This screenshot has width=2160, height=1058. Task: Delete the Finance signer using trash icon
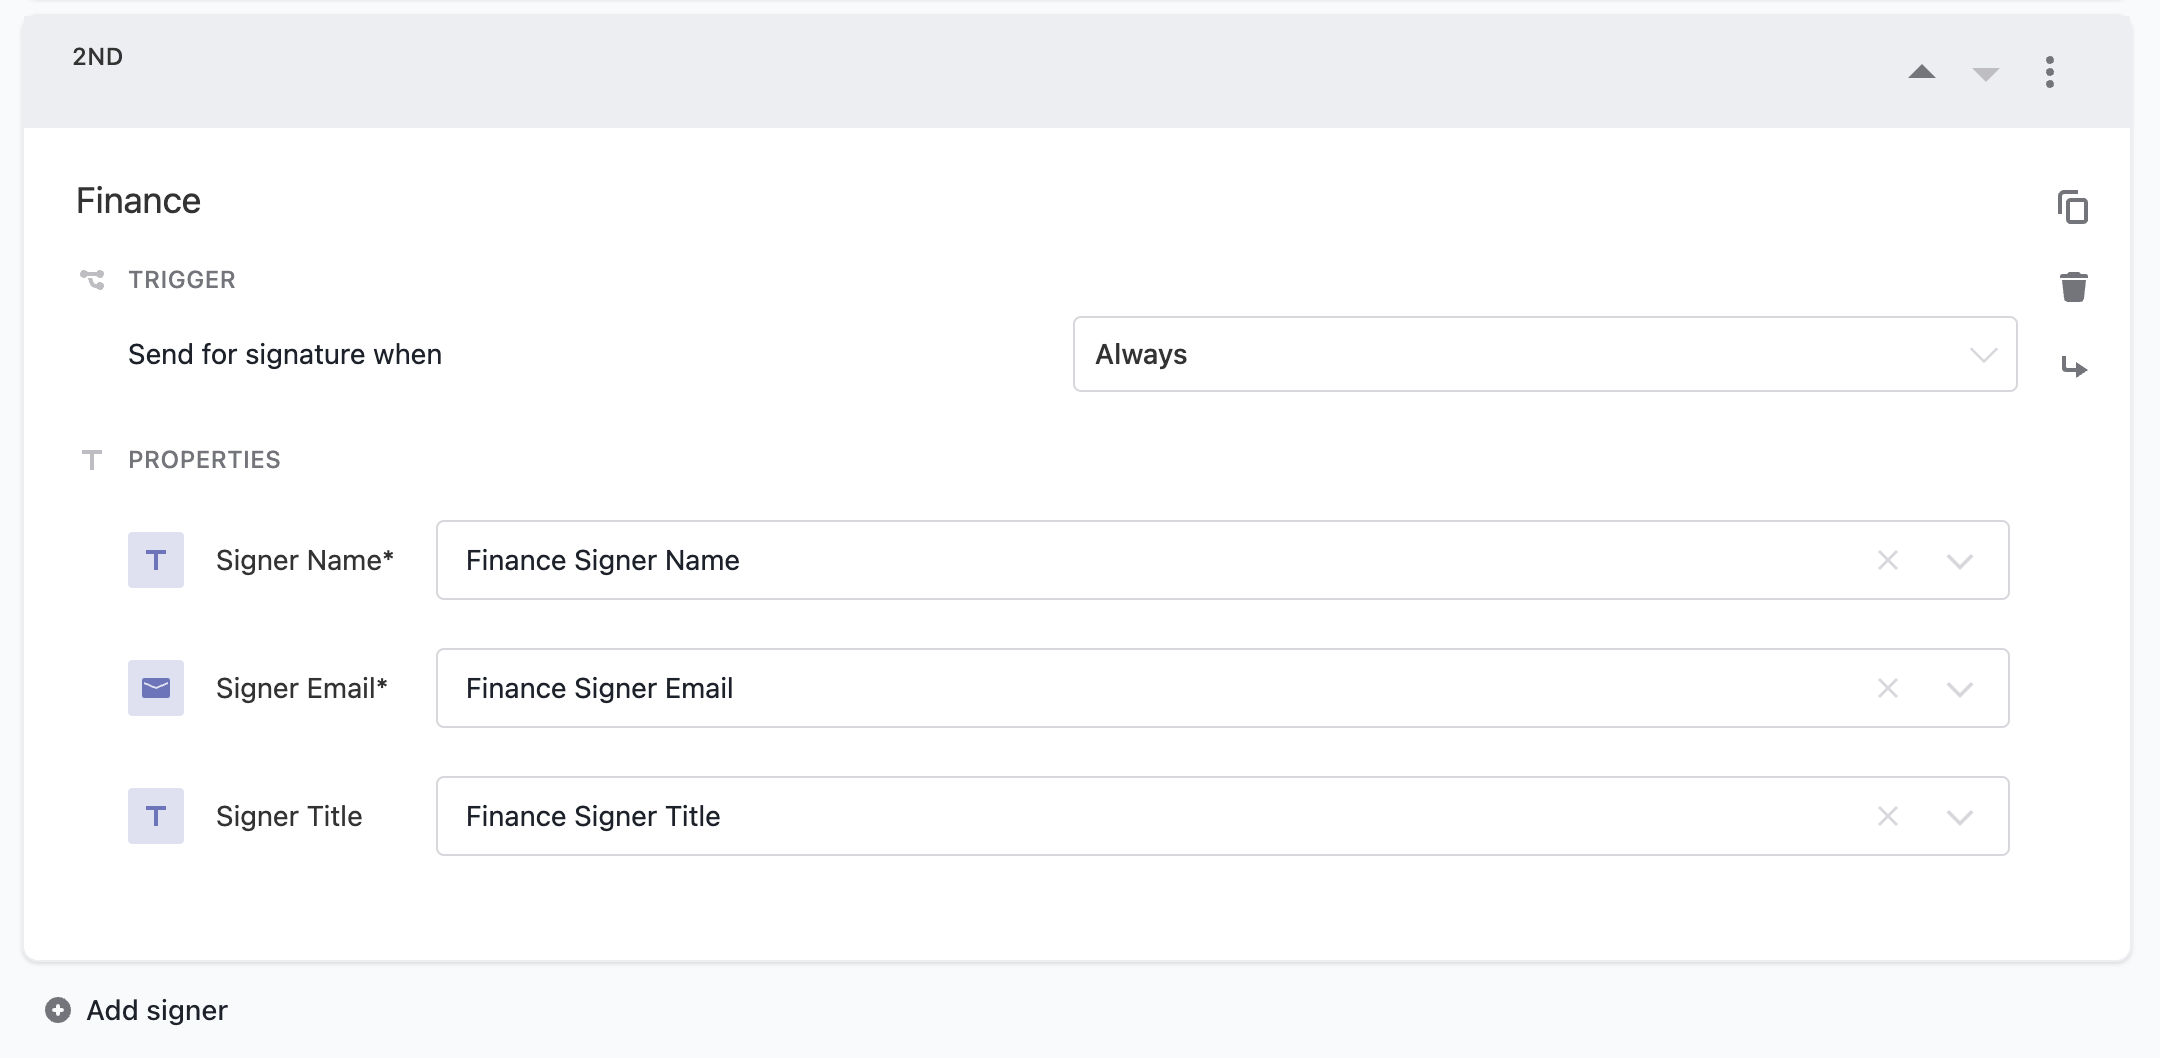pos(2073,286)
